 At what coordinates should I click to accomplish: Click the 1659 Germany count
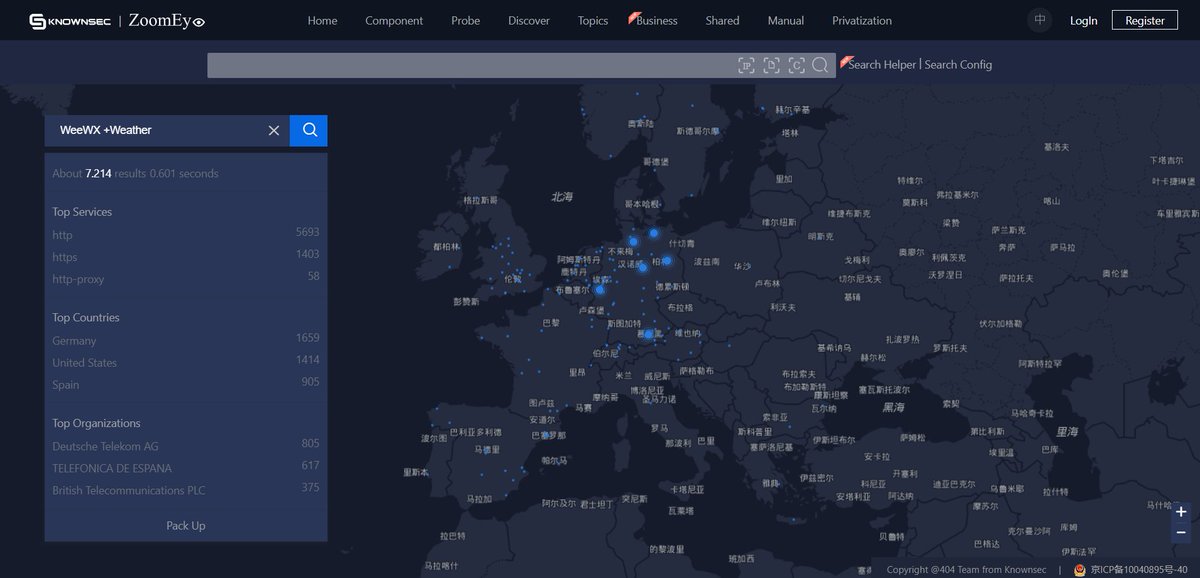[x=307, y=338]
